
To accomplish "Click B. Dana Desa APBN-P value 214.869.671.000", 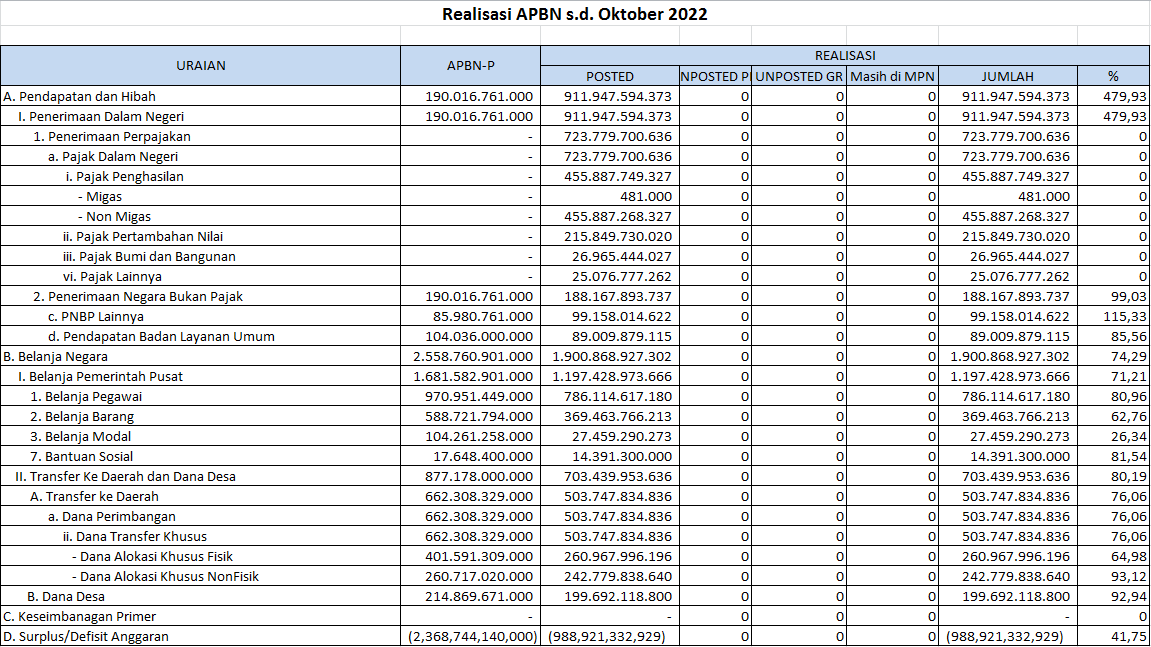I will click(478, 597).
